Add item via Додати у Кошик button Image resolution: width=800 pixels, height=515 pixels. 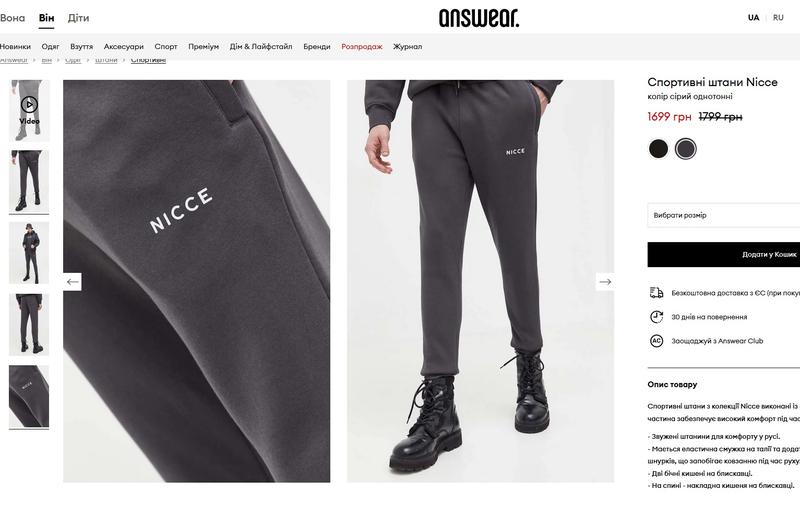point(723,254)
